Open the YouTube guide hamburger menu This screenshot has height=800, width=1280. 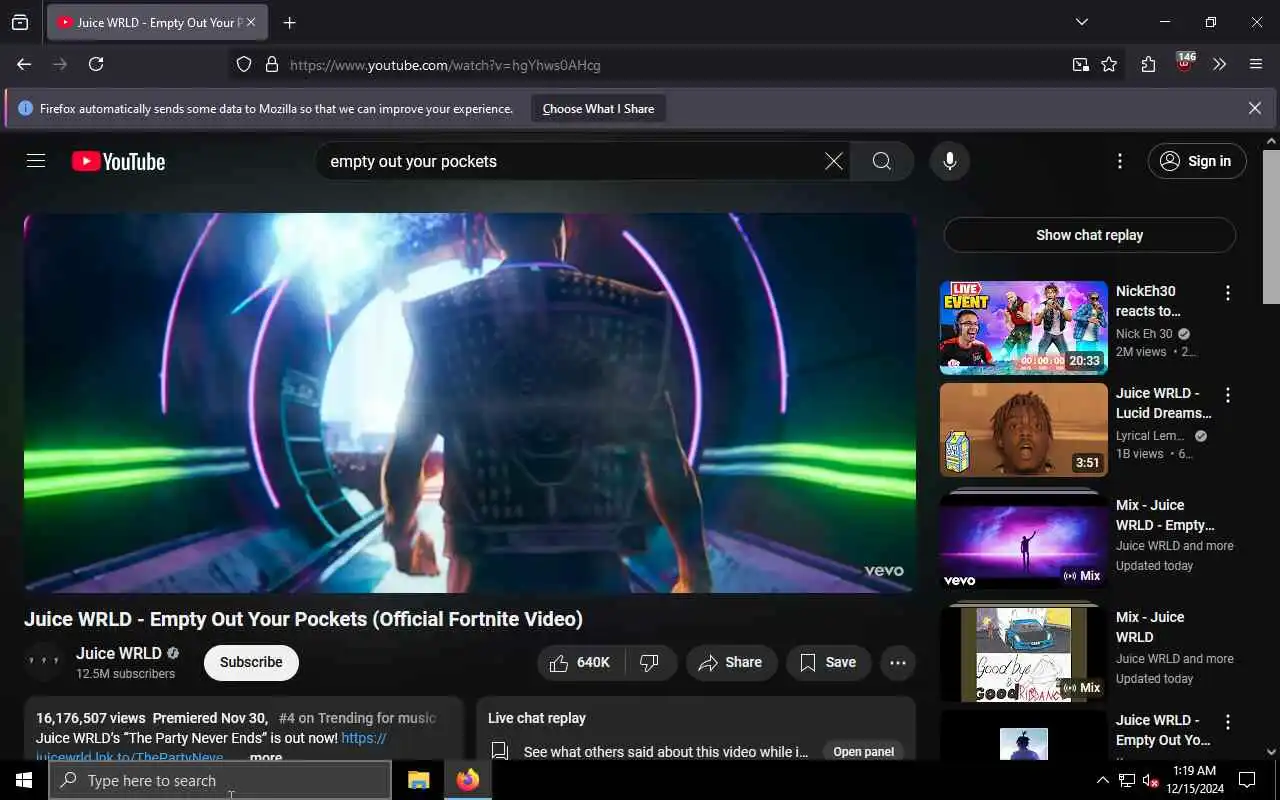click(x=36, y=161)
